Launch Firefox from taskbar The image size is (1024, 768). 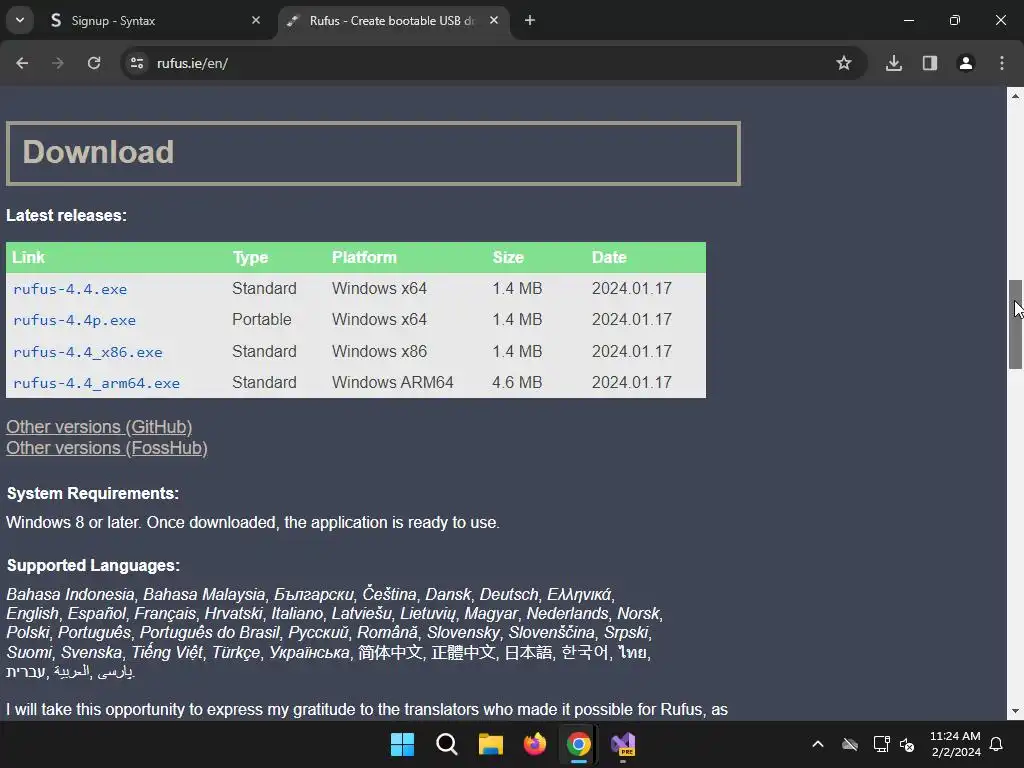click(x=535, y=744)
